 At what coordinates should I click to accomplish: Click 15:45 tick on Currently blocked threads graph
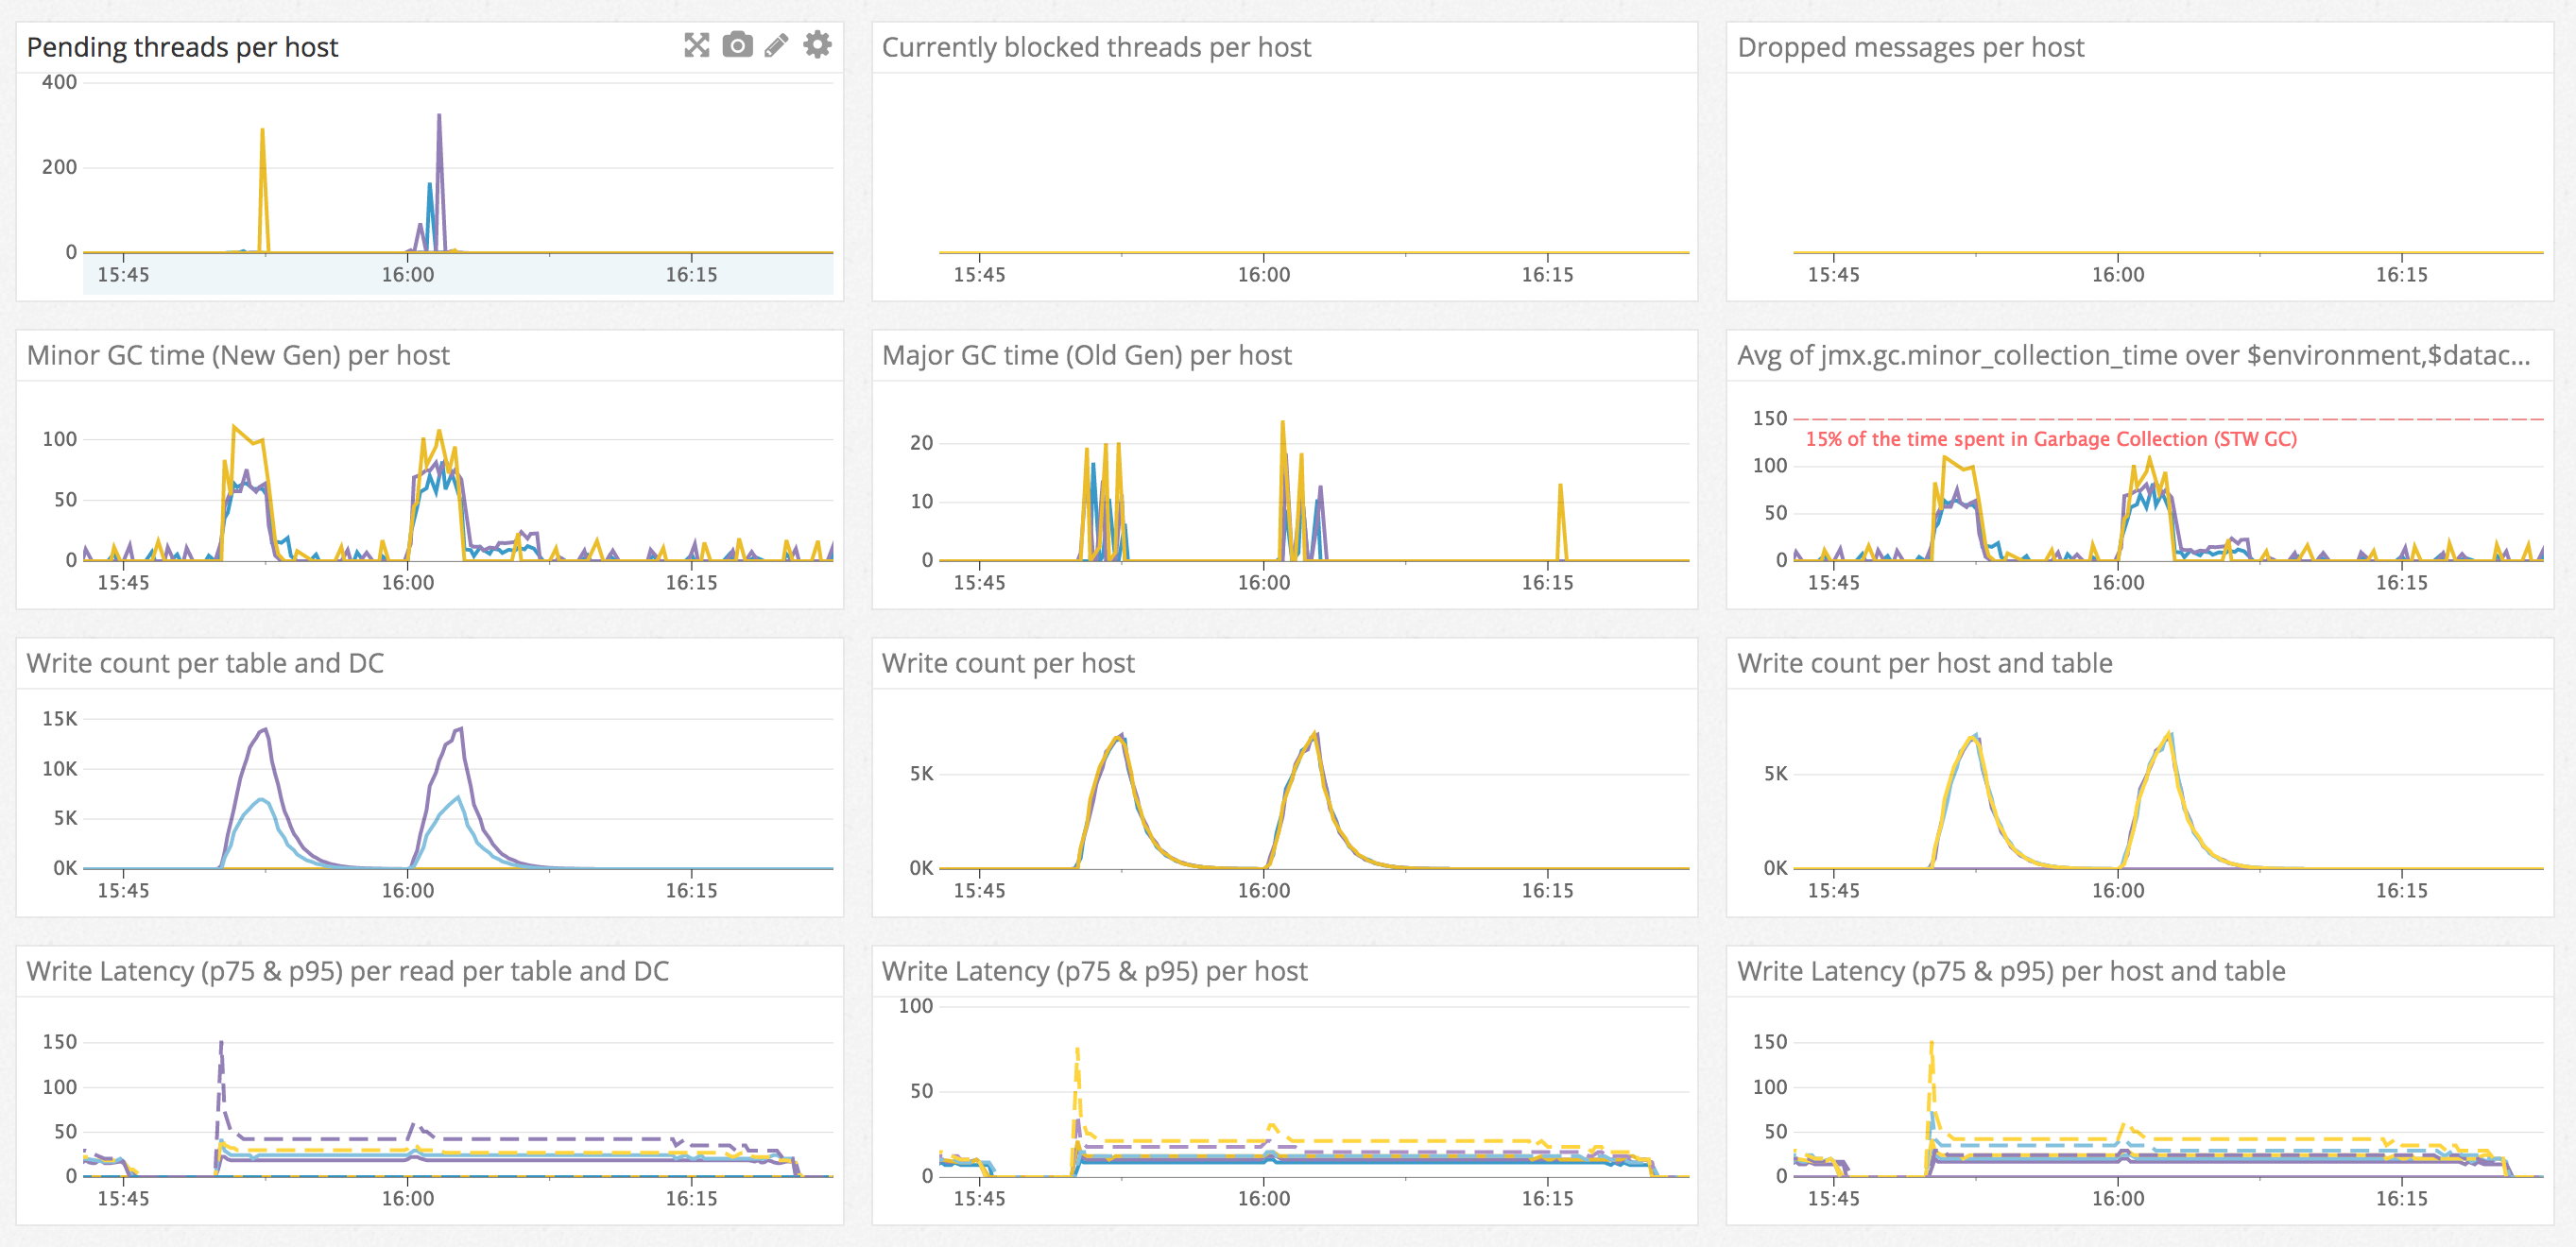(979, 275)
